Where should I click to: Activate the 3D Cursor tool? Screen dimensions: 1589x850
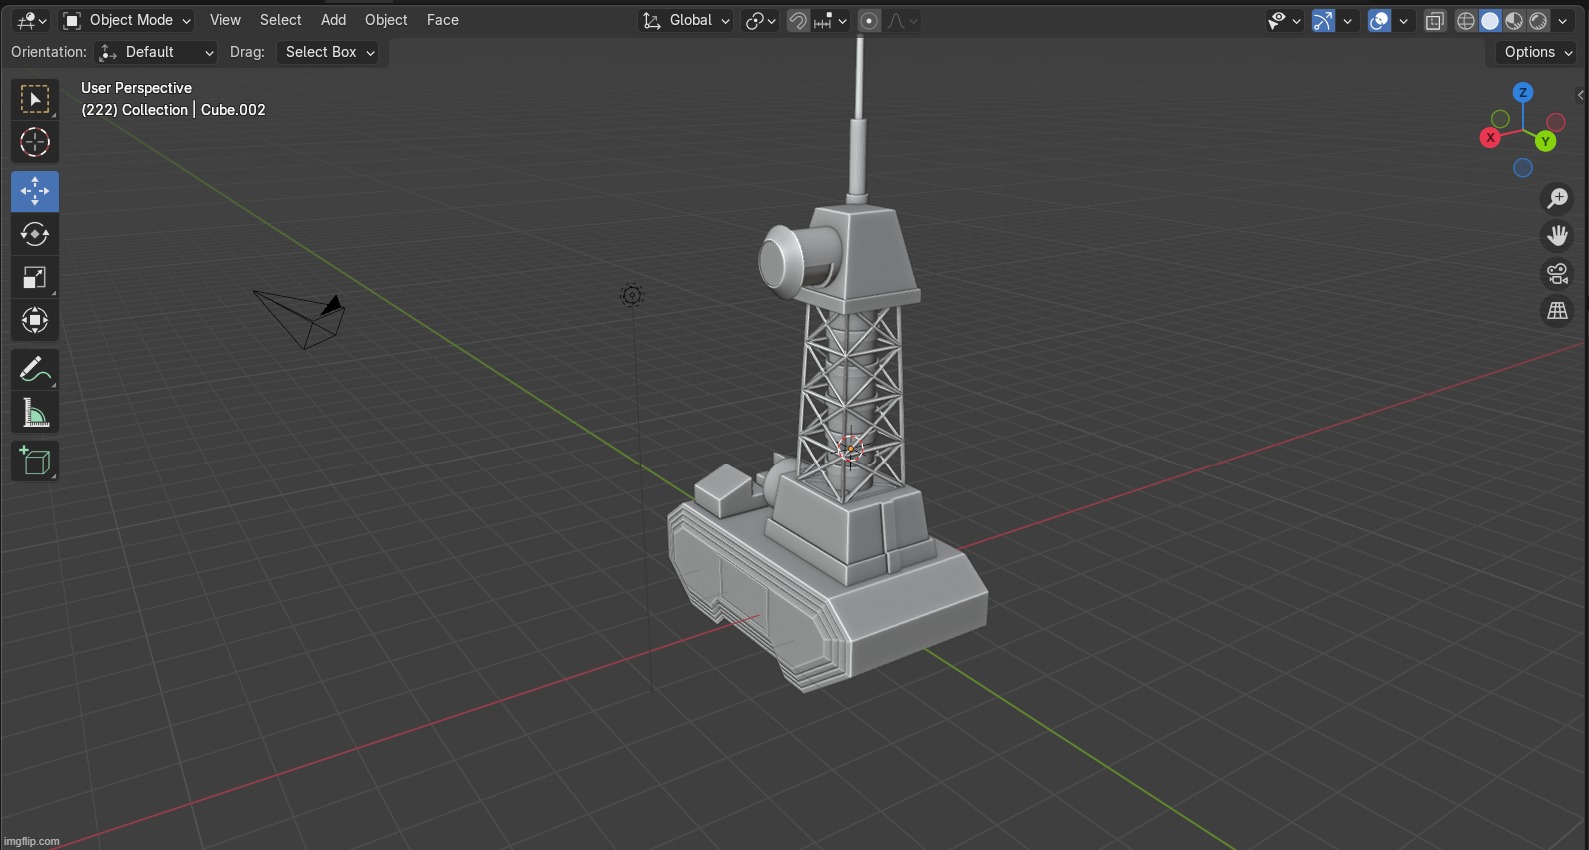click(x=35, y=142)
